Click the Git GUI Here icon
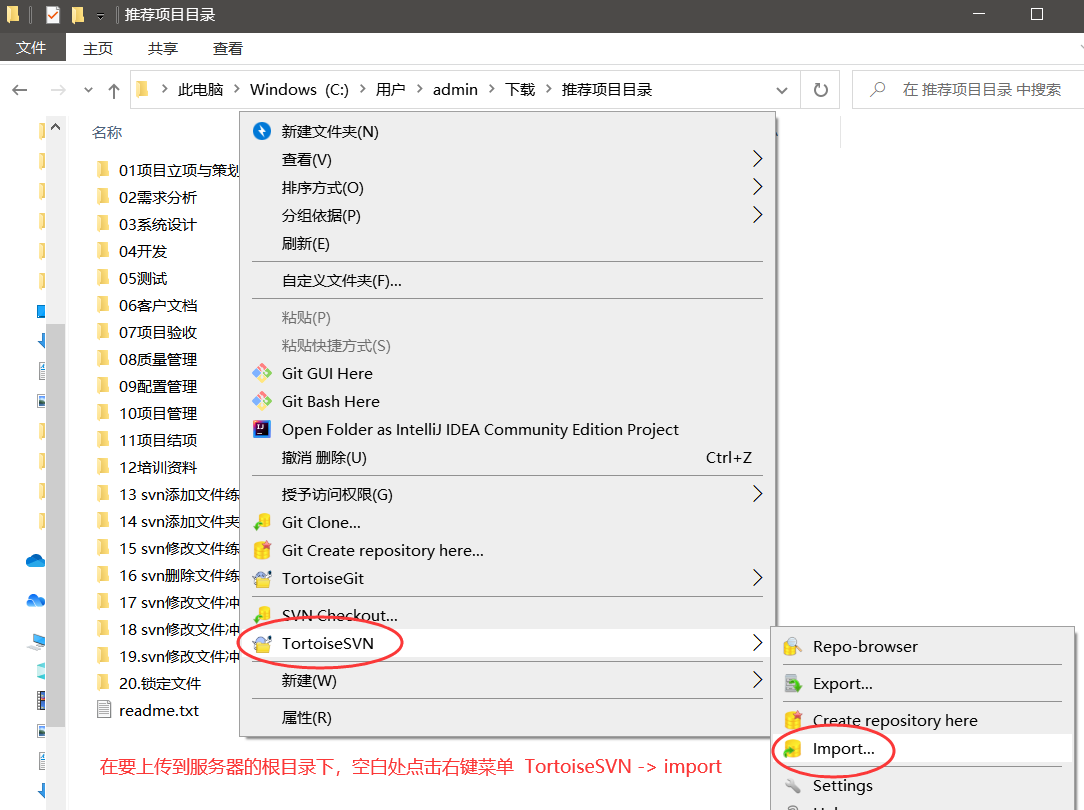This screenshot has width=1084, height=810. point(262,373)
